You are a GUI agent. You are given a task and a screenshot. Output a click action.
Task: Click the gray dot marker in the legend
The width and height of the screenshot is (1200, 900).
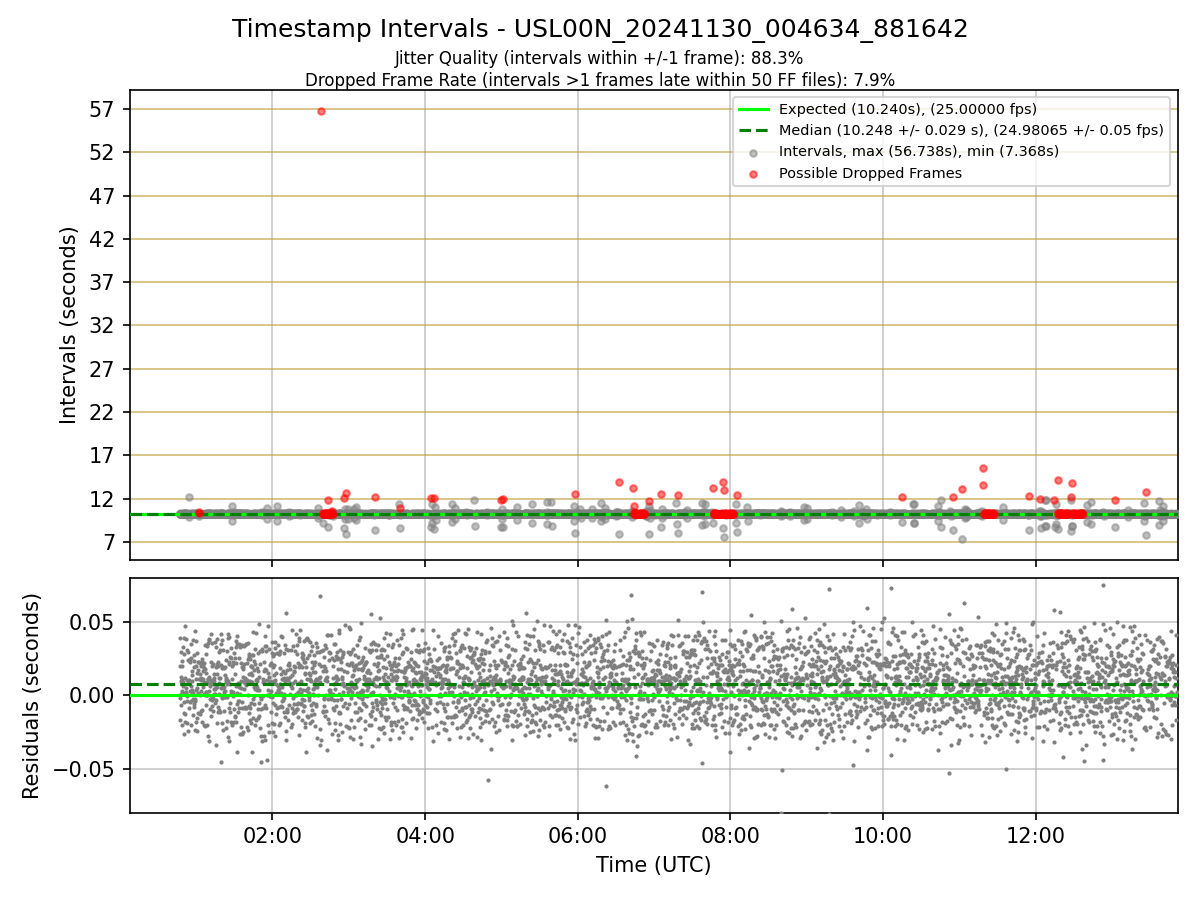tap(754, 152)
